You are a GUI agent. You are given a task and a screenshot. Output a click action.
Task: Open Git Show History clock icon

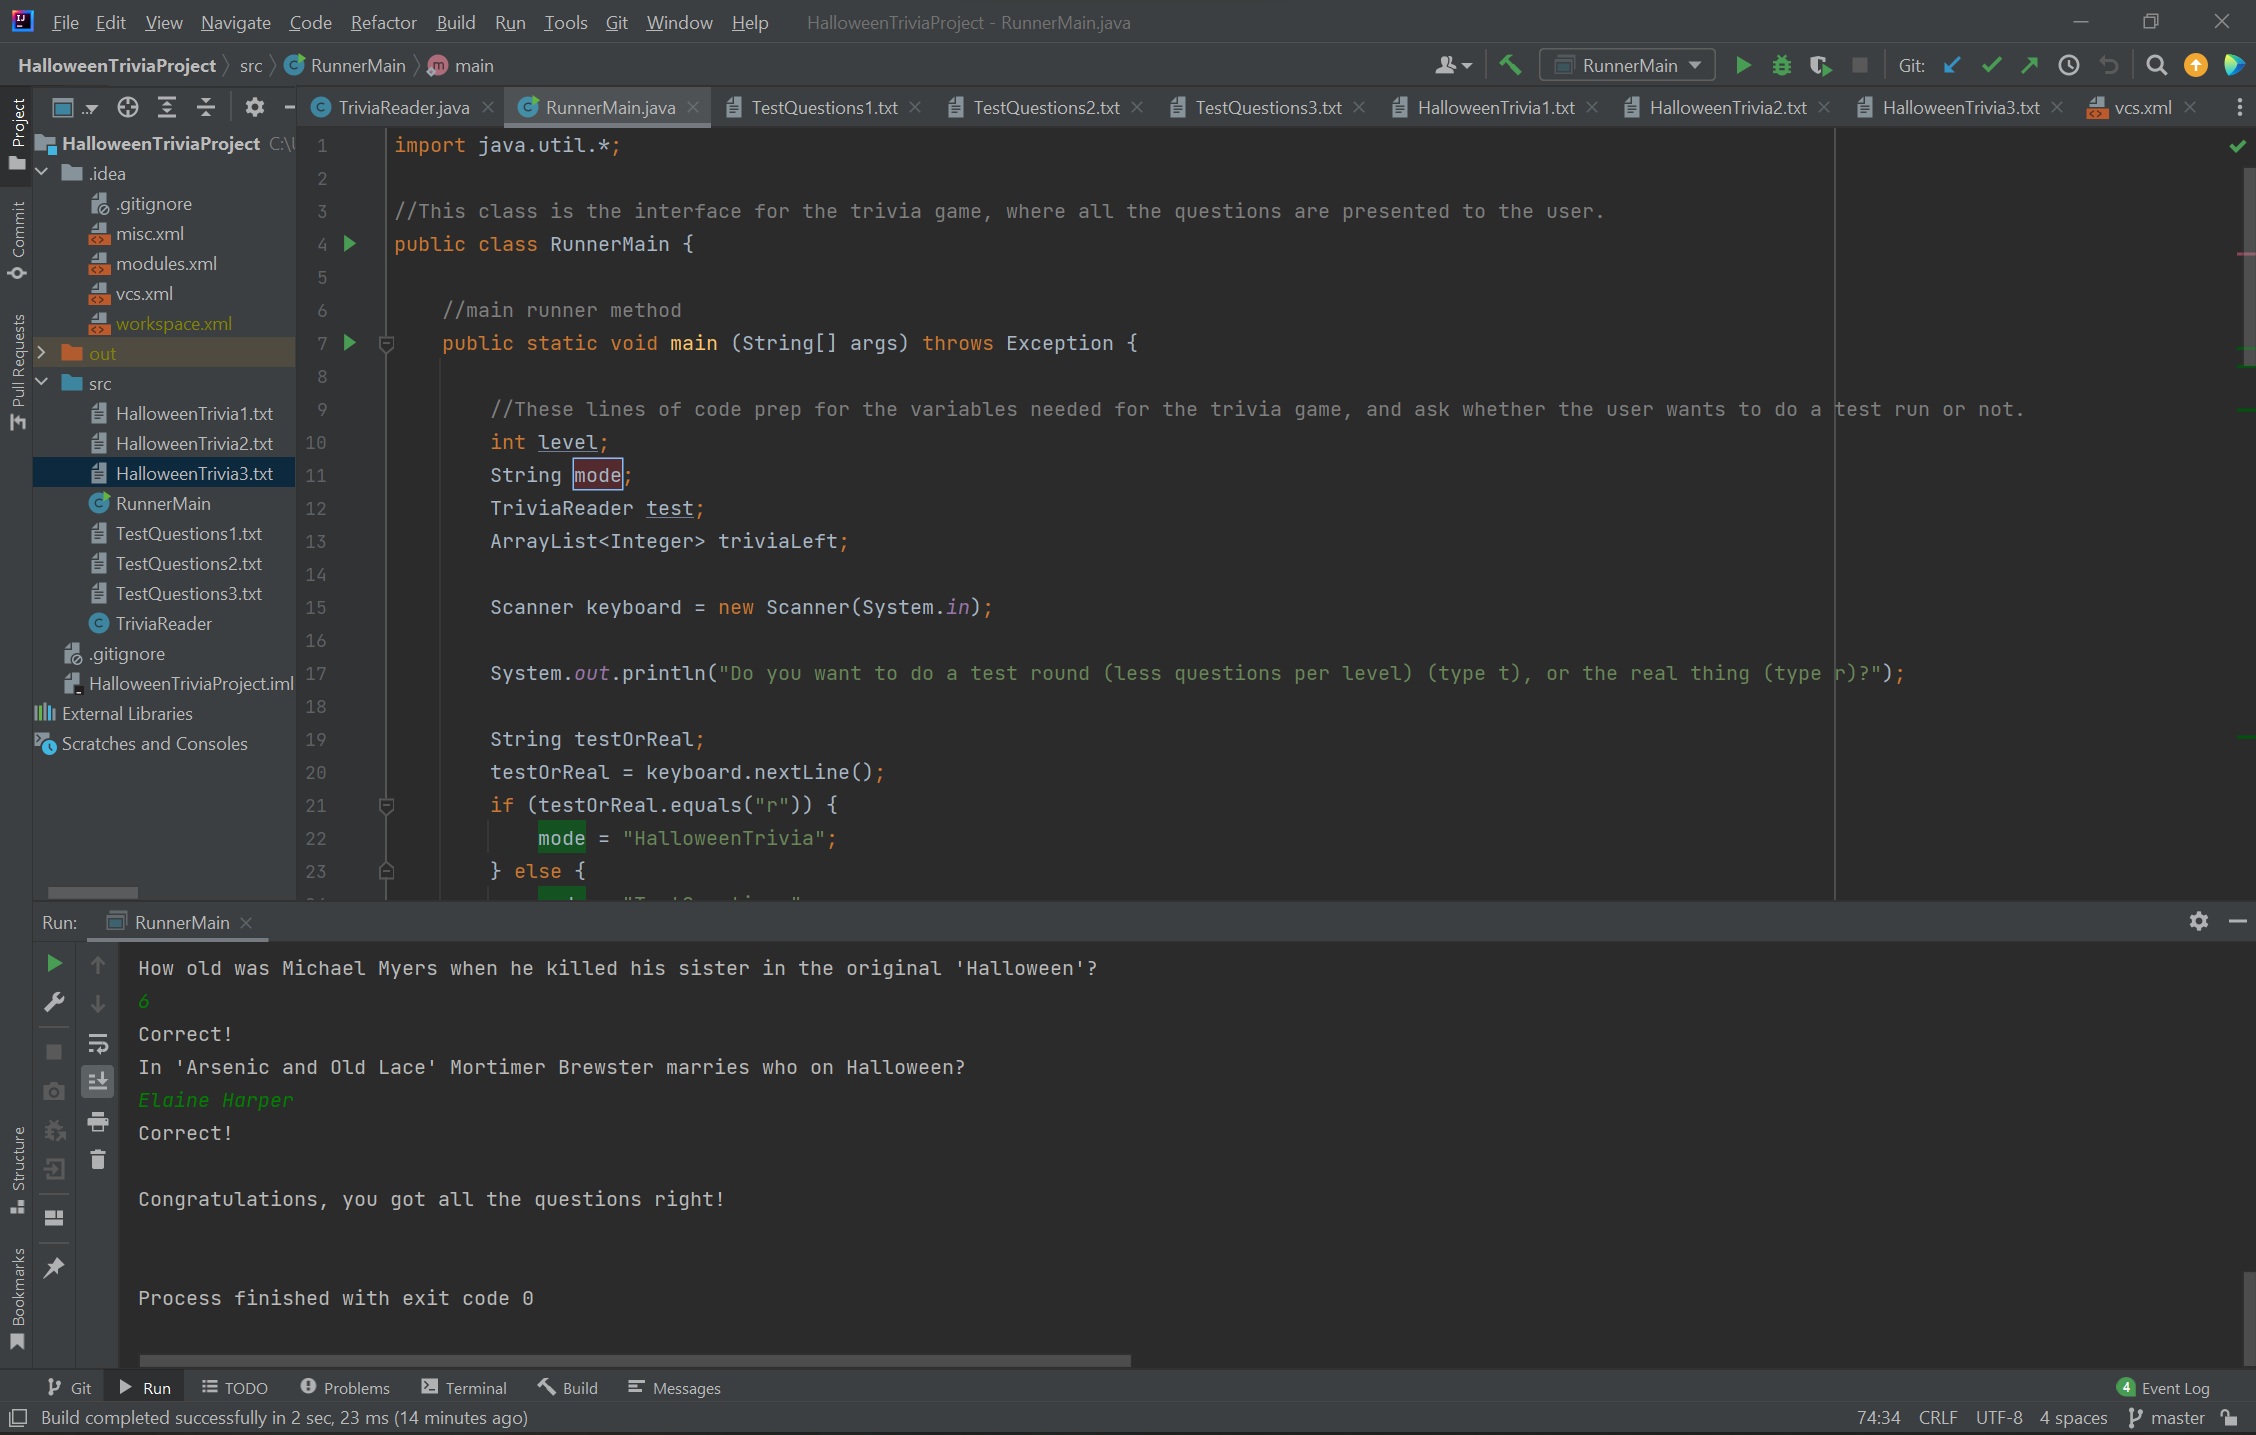coord(2069,66)
